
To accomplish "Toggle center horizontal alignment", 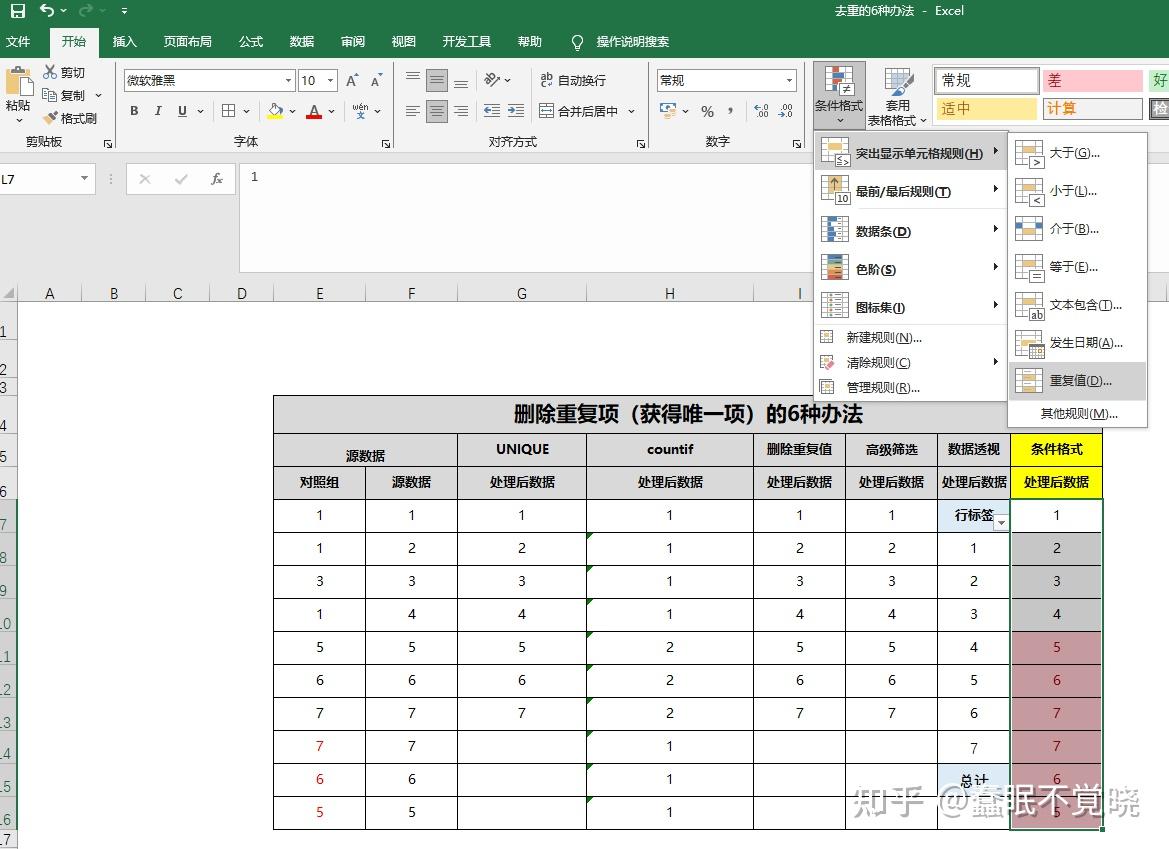I will point(437,111).
